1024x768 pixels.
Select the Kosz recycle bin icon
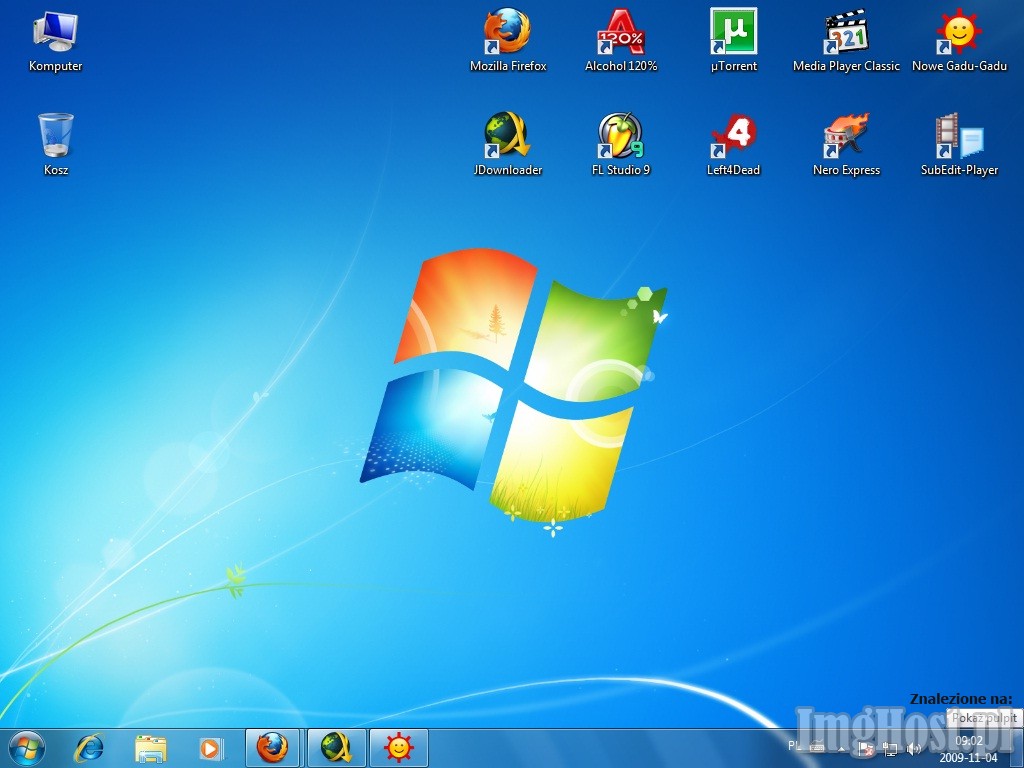pos(56,144)
